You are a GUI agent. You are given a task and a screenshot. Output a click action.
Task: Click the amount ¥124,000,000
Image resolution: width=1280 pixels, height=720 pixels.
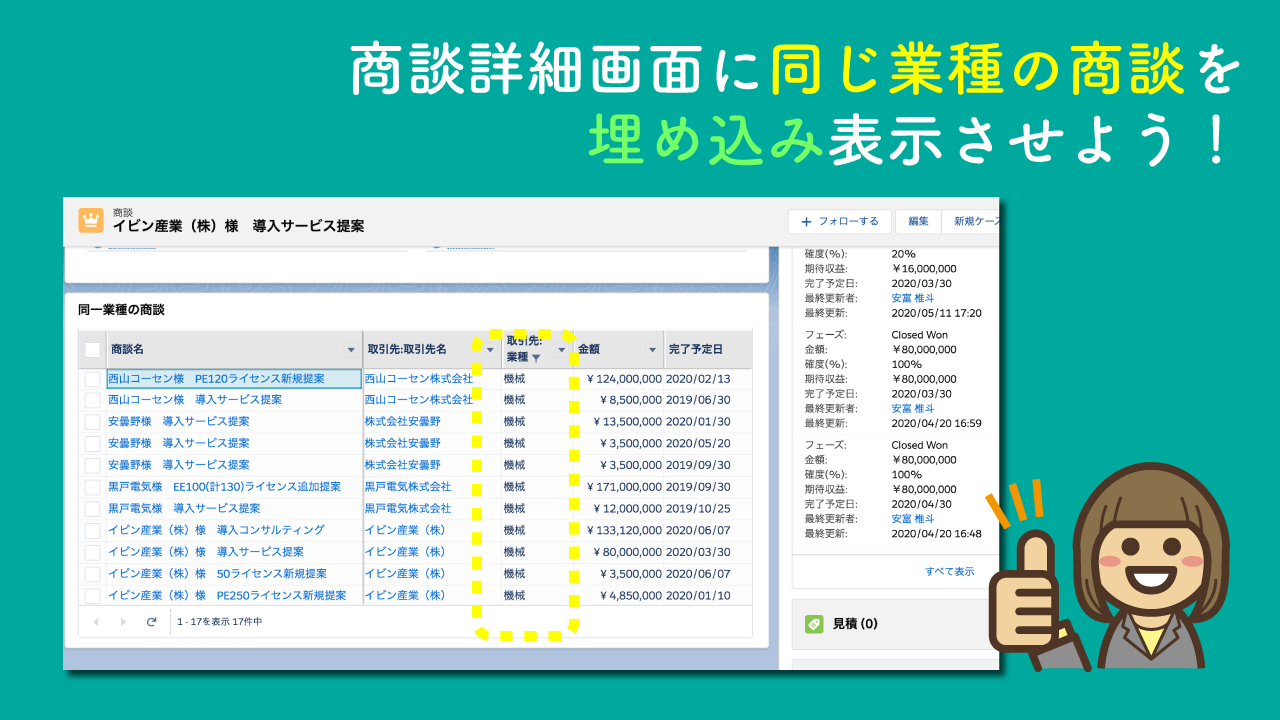pyautogui.click(x=623, y=379)
